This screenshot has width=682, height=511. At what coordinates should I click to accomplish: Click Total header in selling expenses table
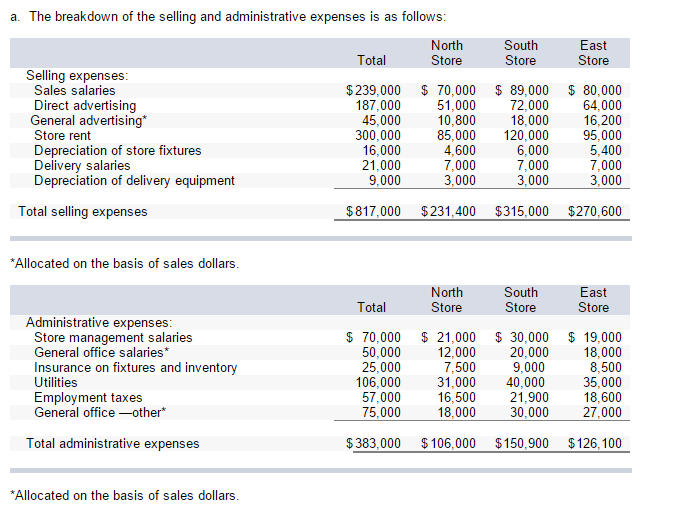[x=371, y=60]
